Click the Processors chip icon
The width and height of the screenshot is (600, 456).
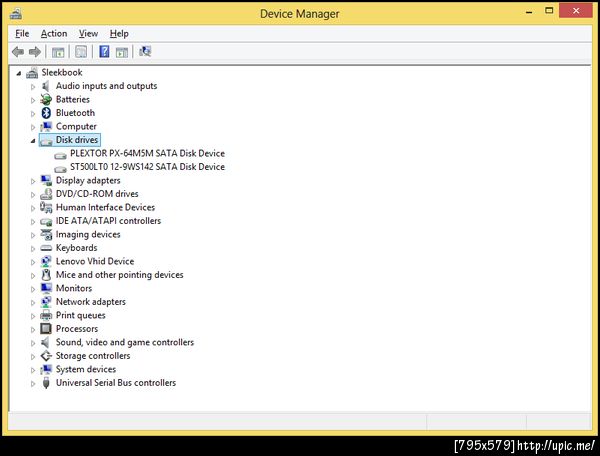(46, 329)
